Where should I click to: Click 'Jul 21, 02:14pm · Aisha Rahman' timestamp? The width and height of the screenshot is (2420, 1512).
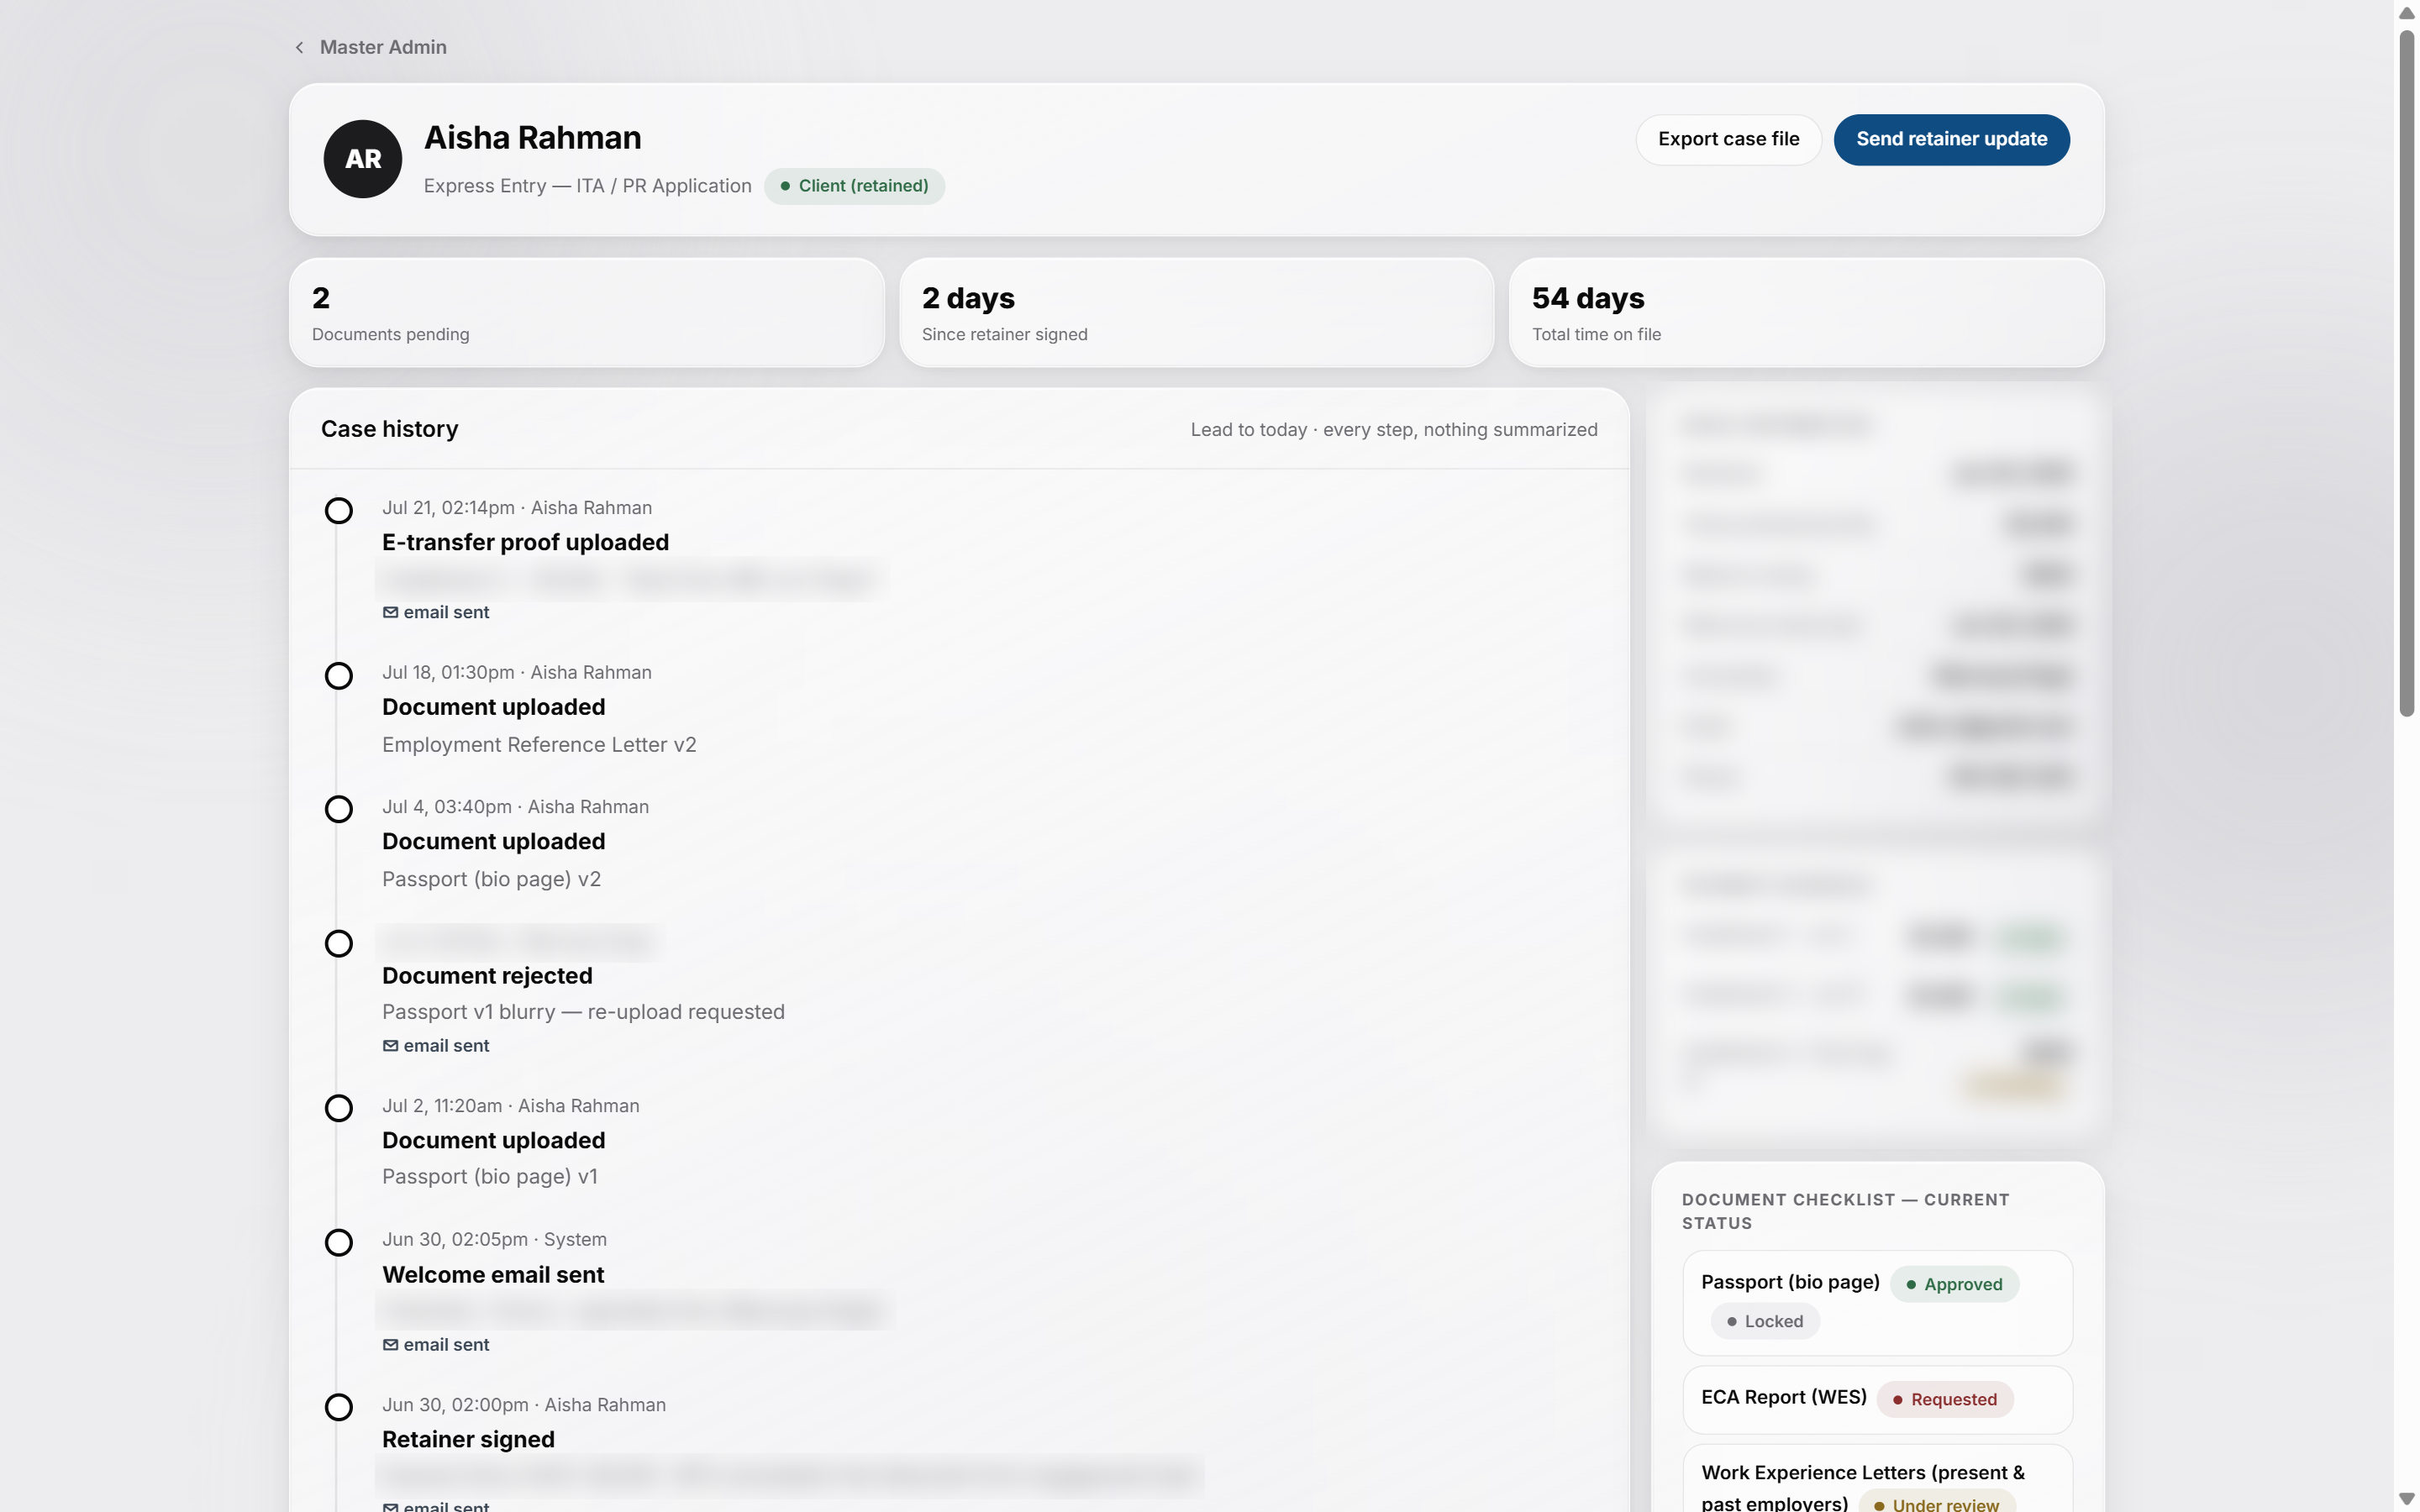[x=517, y=508]
